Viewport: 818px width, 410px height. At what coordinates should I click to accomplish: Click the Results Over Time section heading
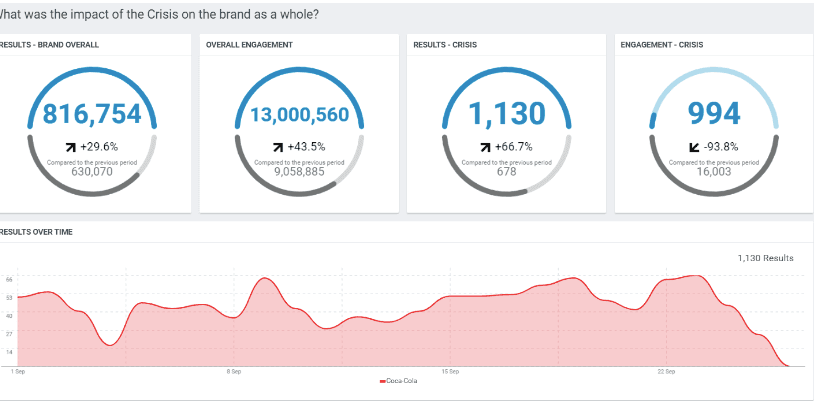[37, 232]
